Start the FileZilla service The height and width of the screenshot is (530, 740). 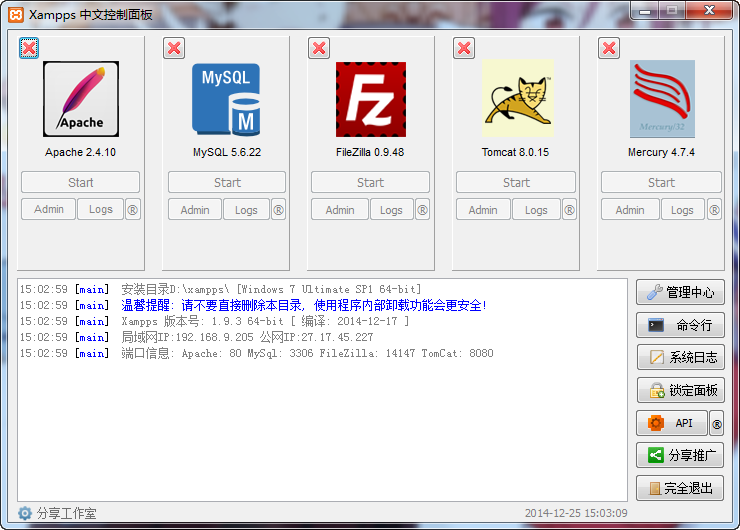coord(370,182)
